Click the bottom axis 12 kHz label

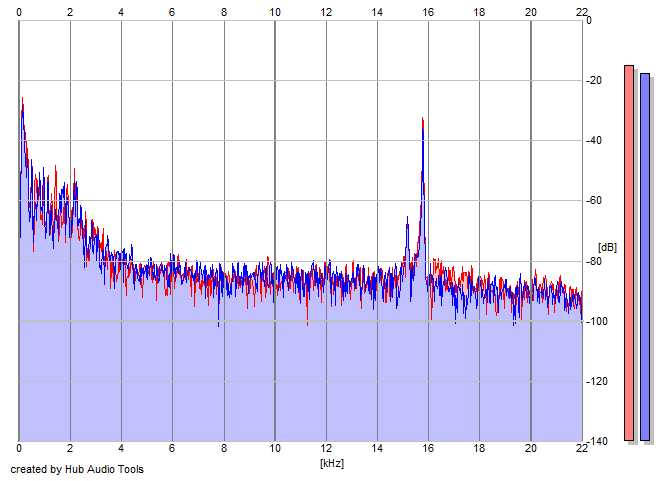pos(326,448)
